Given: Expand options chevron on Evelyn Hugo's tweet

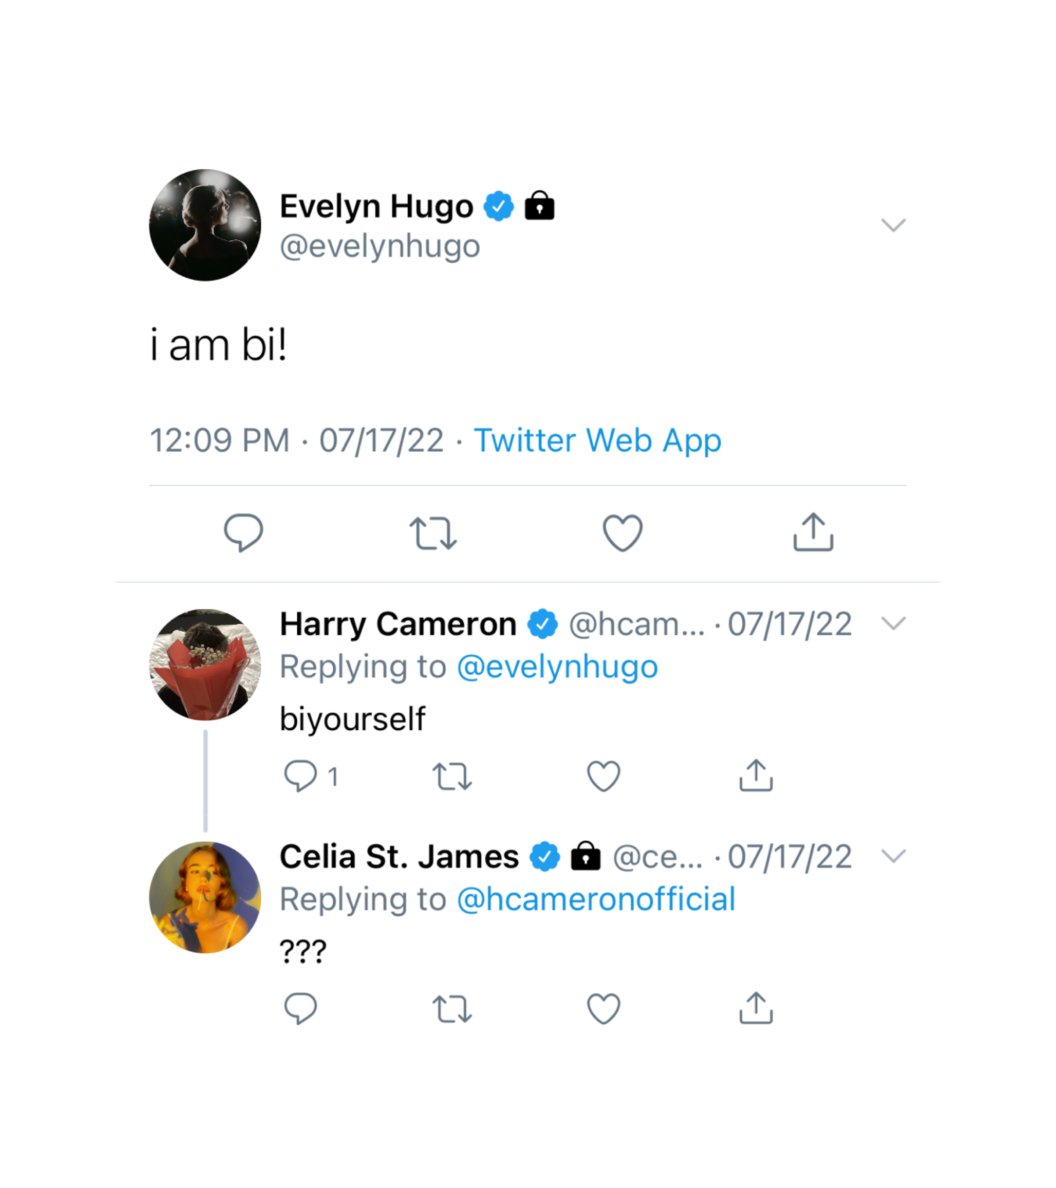Looking at the screenshot, I should (894, 225).
